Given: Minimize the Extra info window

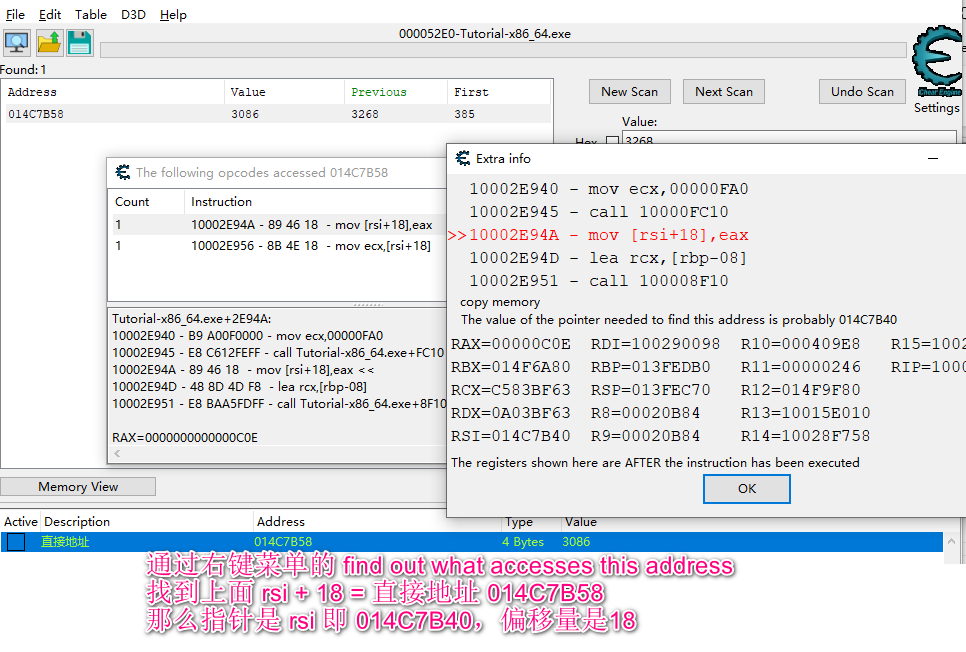Looking at the screenshot, I should (x=933, y=158).
